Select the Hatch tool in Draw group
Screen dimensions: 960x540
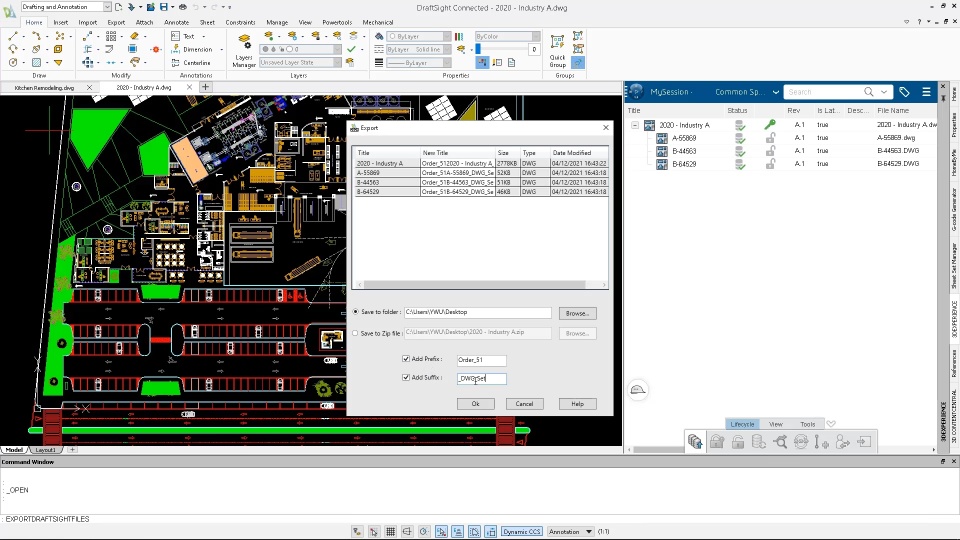click(36, 62)
